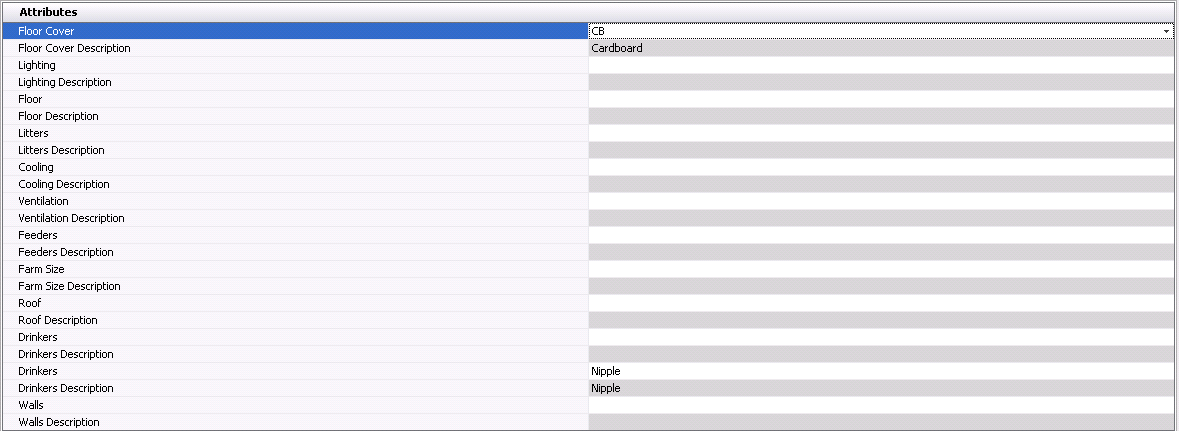This screenshot has width=1179, height=431.
Task: Select the Feeders attribute label
Action: point(38,235)
